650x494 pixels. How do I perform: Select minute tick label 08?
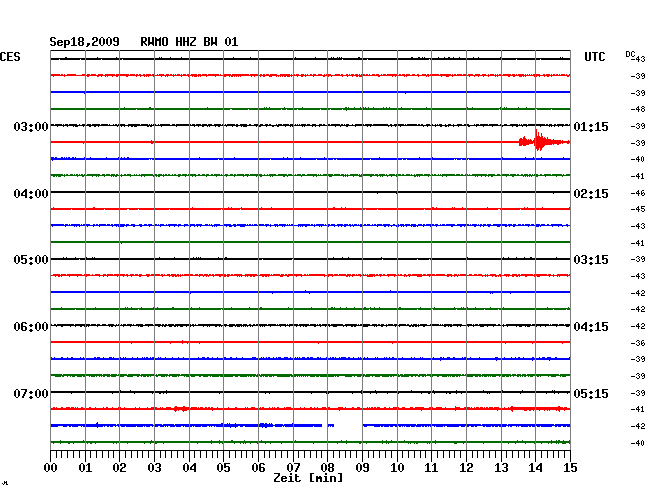coord(327,467)
